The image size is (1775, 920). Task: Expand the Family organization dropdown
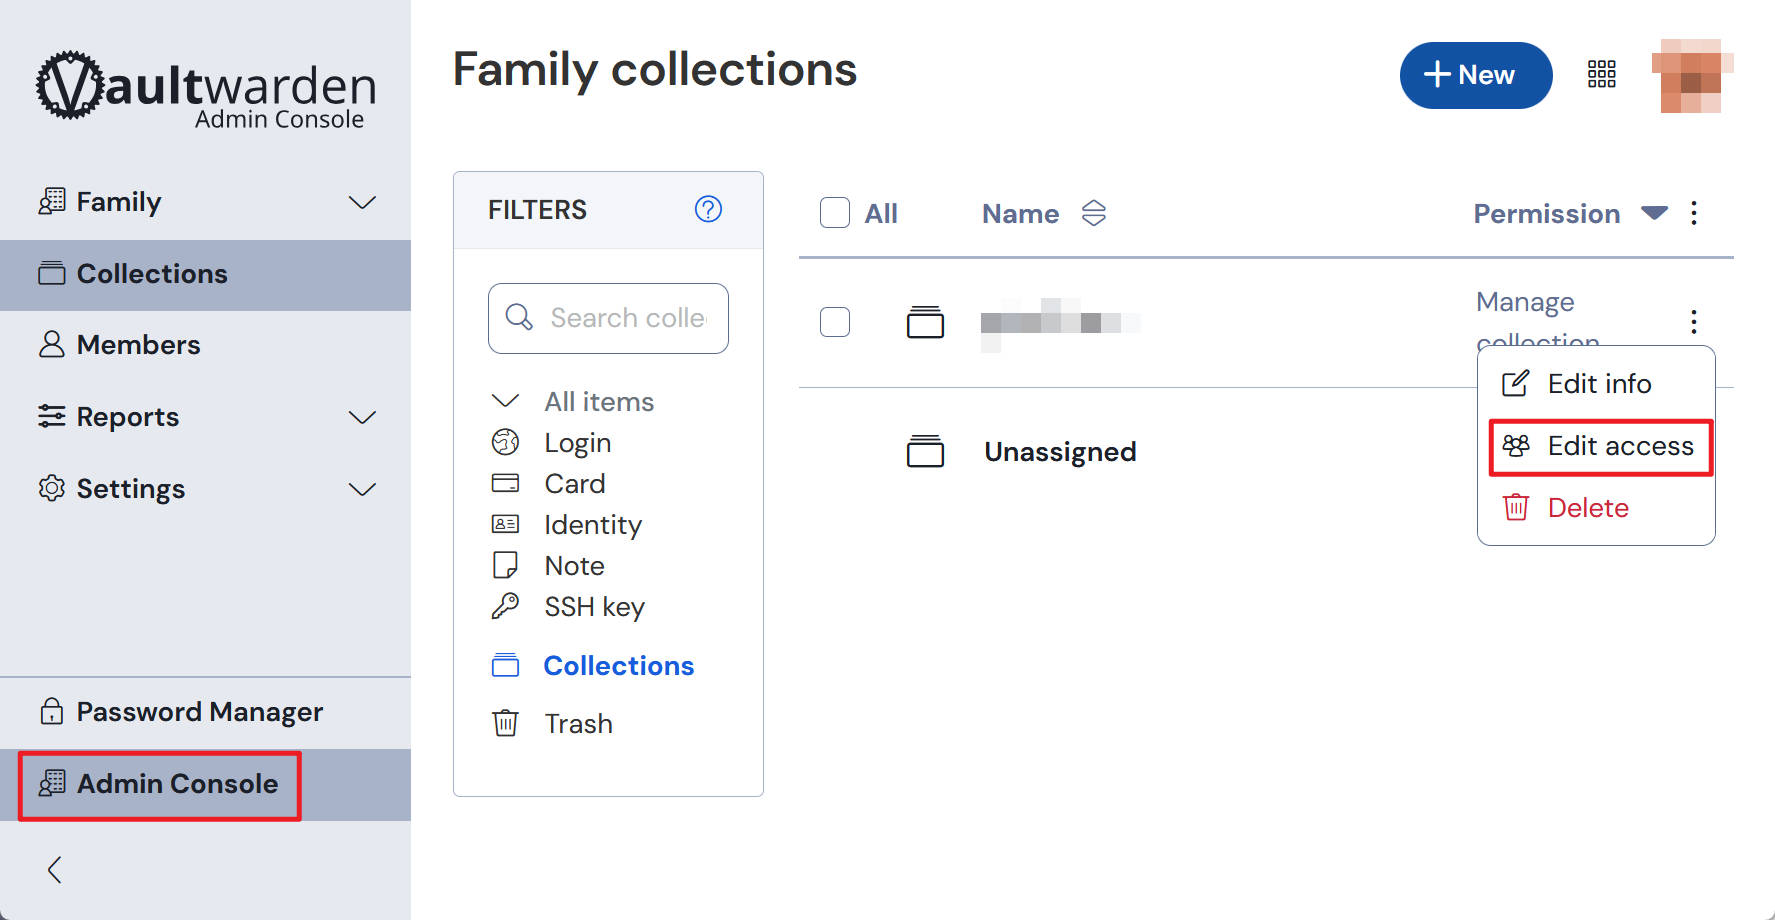click(362, 202)
